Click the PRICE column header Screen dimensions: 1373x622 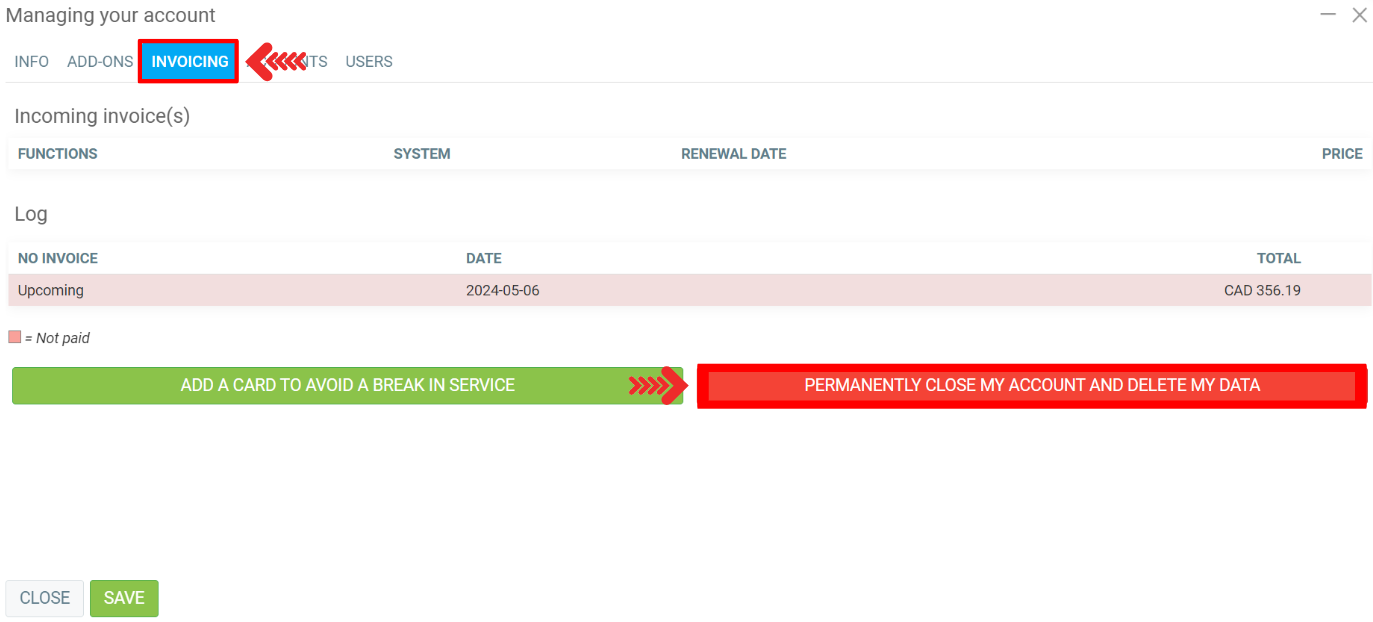point(1342,154)
